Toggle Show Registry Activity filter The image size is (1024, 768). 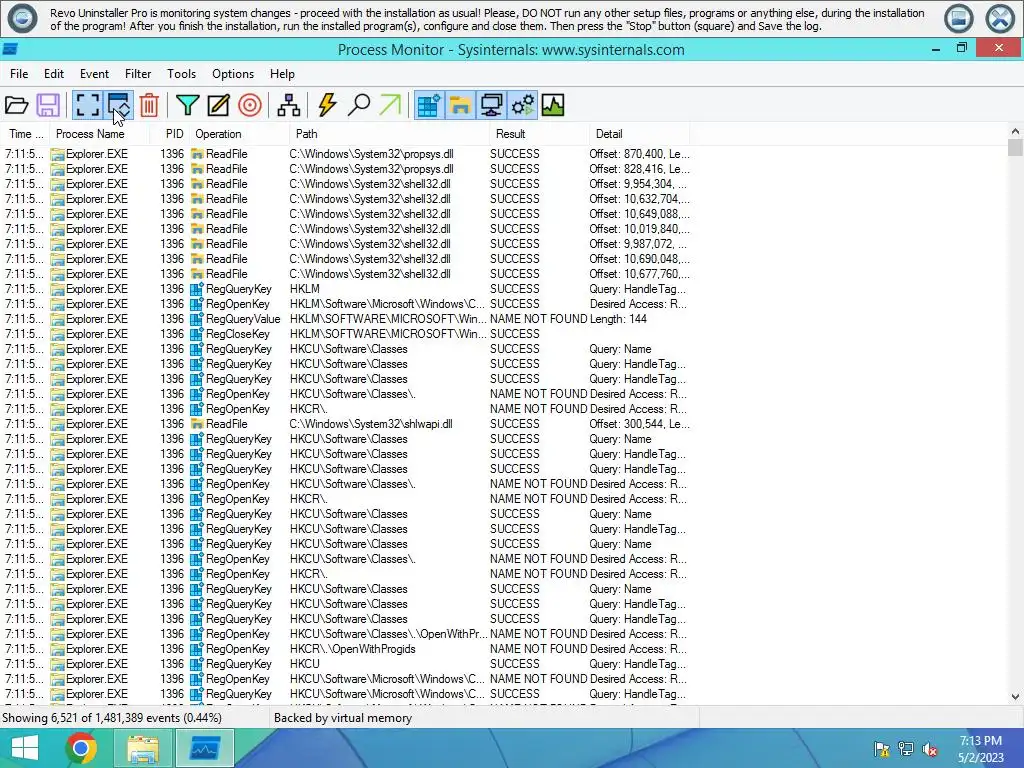[429, 105]
